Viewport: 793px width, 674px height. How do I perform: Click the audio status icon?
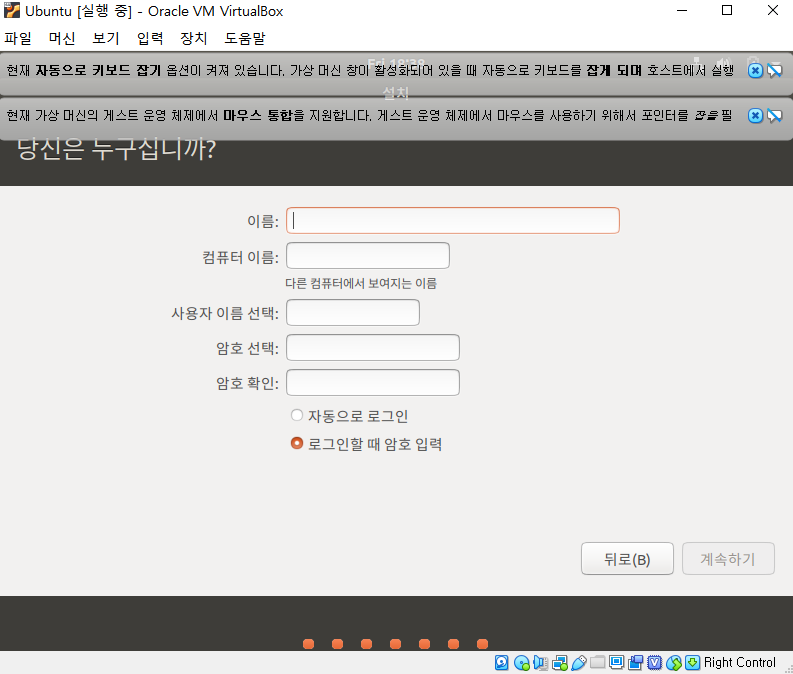[541, 662]
